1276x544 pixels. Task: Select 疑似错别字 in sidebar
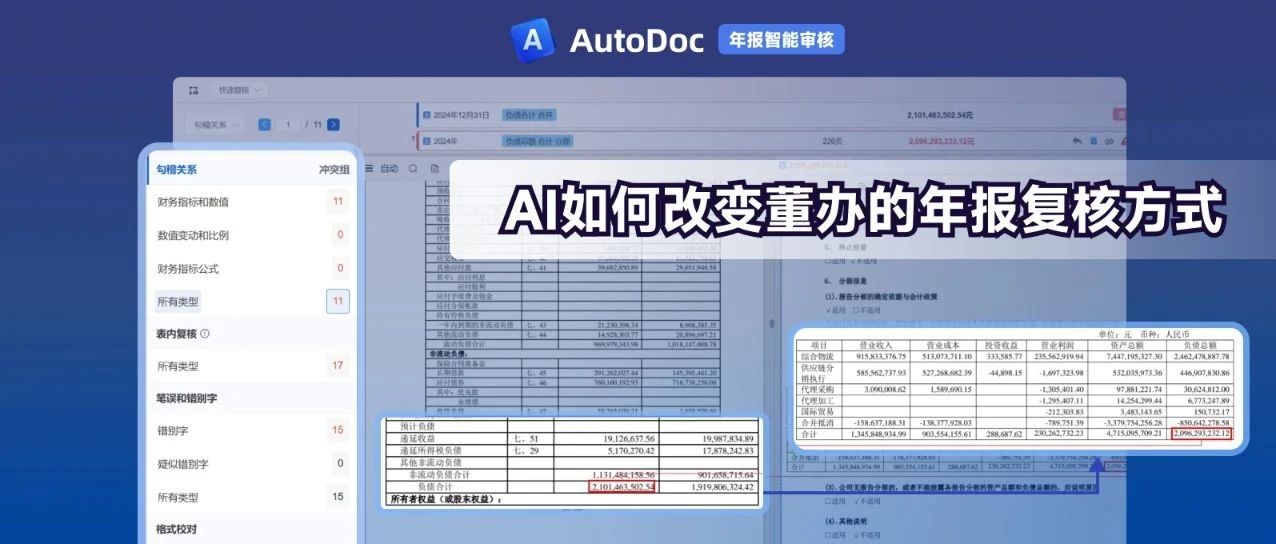[183, 464]
